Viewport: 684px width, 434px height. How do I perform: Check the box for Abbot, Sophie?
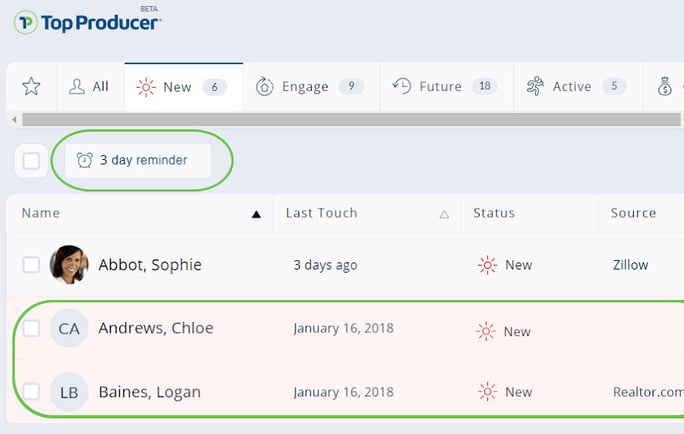tap(31, 264)
